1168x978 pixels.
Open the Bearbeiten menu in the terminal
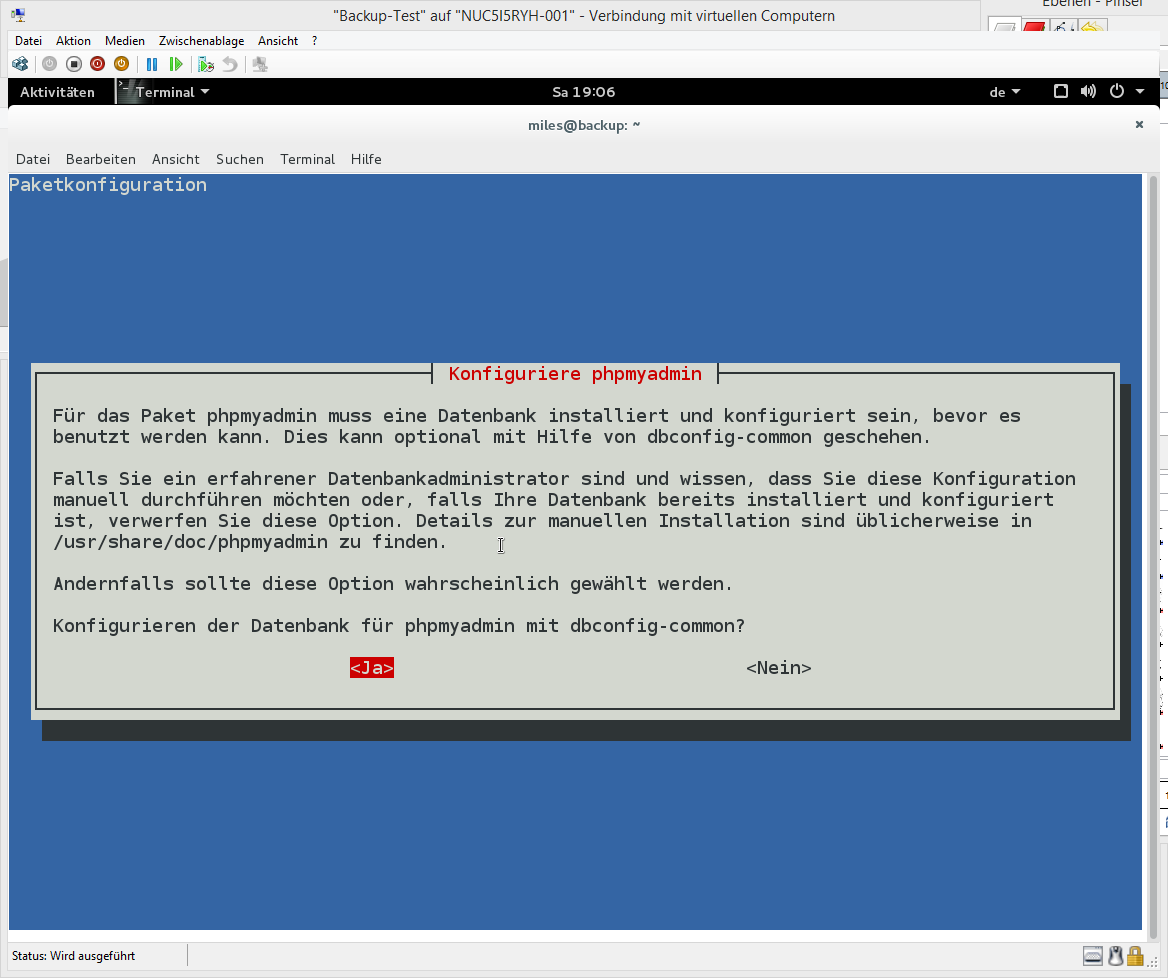click(x=101, y=159)
